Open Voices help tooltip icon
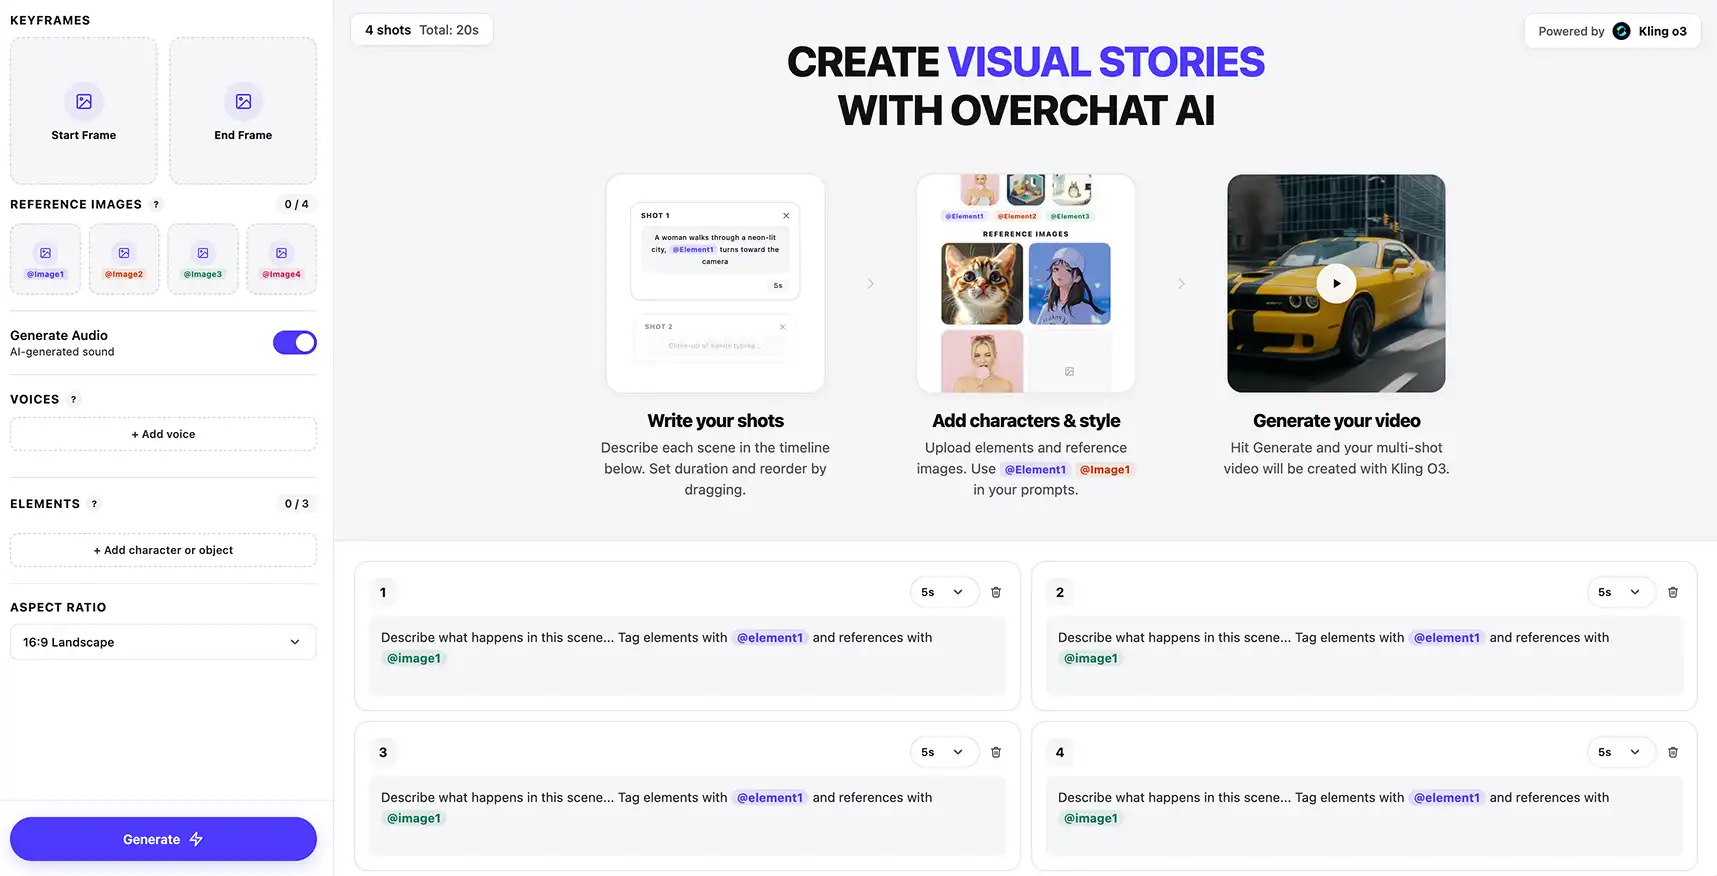Screen dimensions: 1717x876 coord(73,399)
